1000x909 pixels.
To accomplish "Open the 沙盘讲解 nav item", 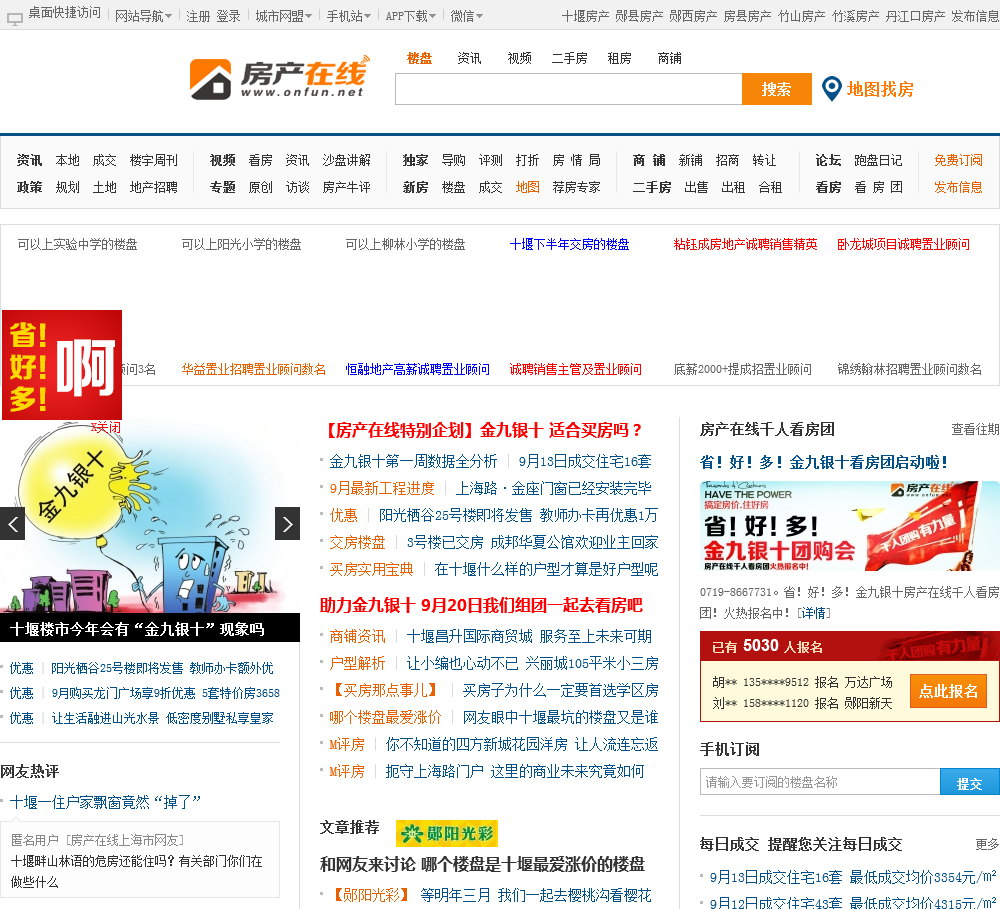I will [x=346, y=160].
